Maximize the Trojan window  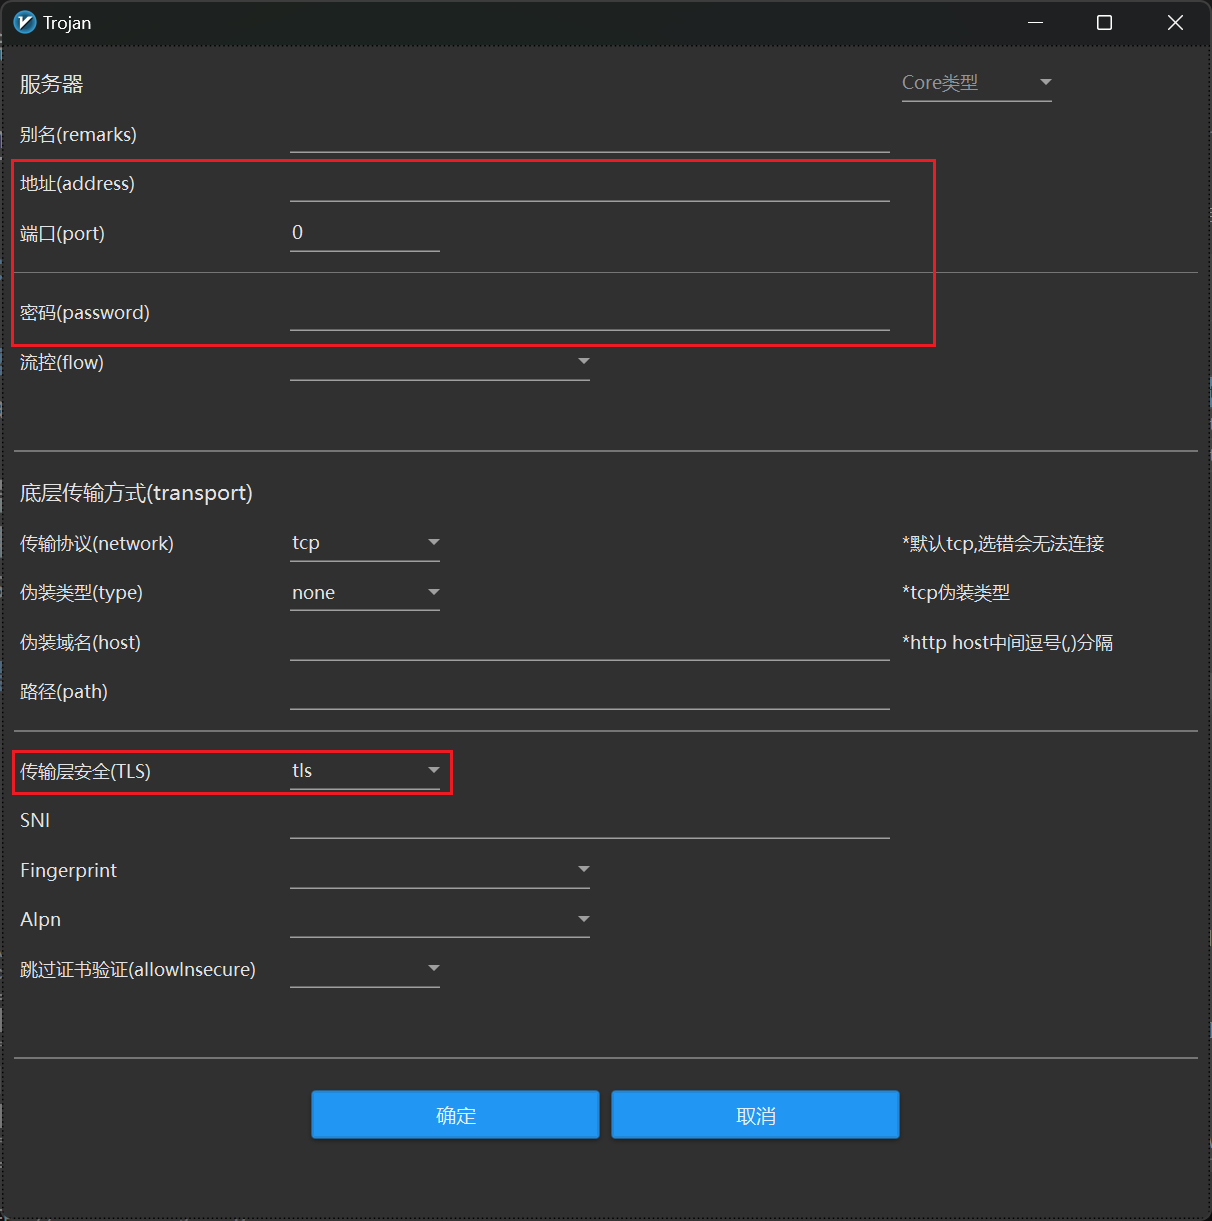(1104, 22)
